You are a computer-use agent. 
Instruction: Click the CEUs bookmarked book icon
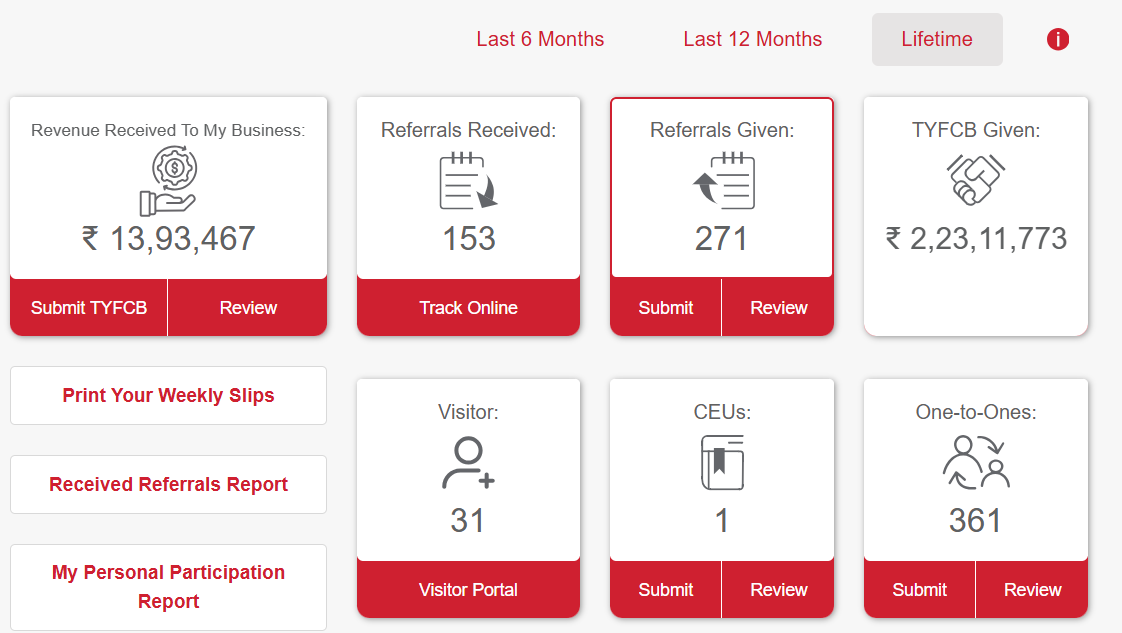[x=721, y=462]
